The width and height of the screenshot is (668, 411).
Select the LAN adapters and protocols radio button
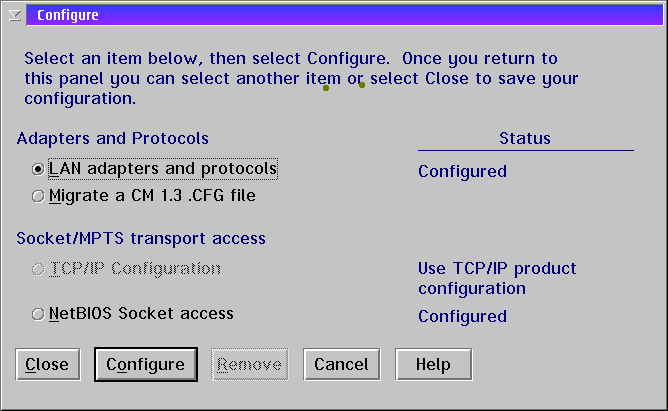(38, 170)
